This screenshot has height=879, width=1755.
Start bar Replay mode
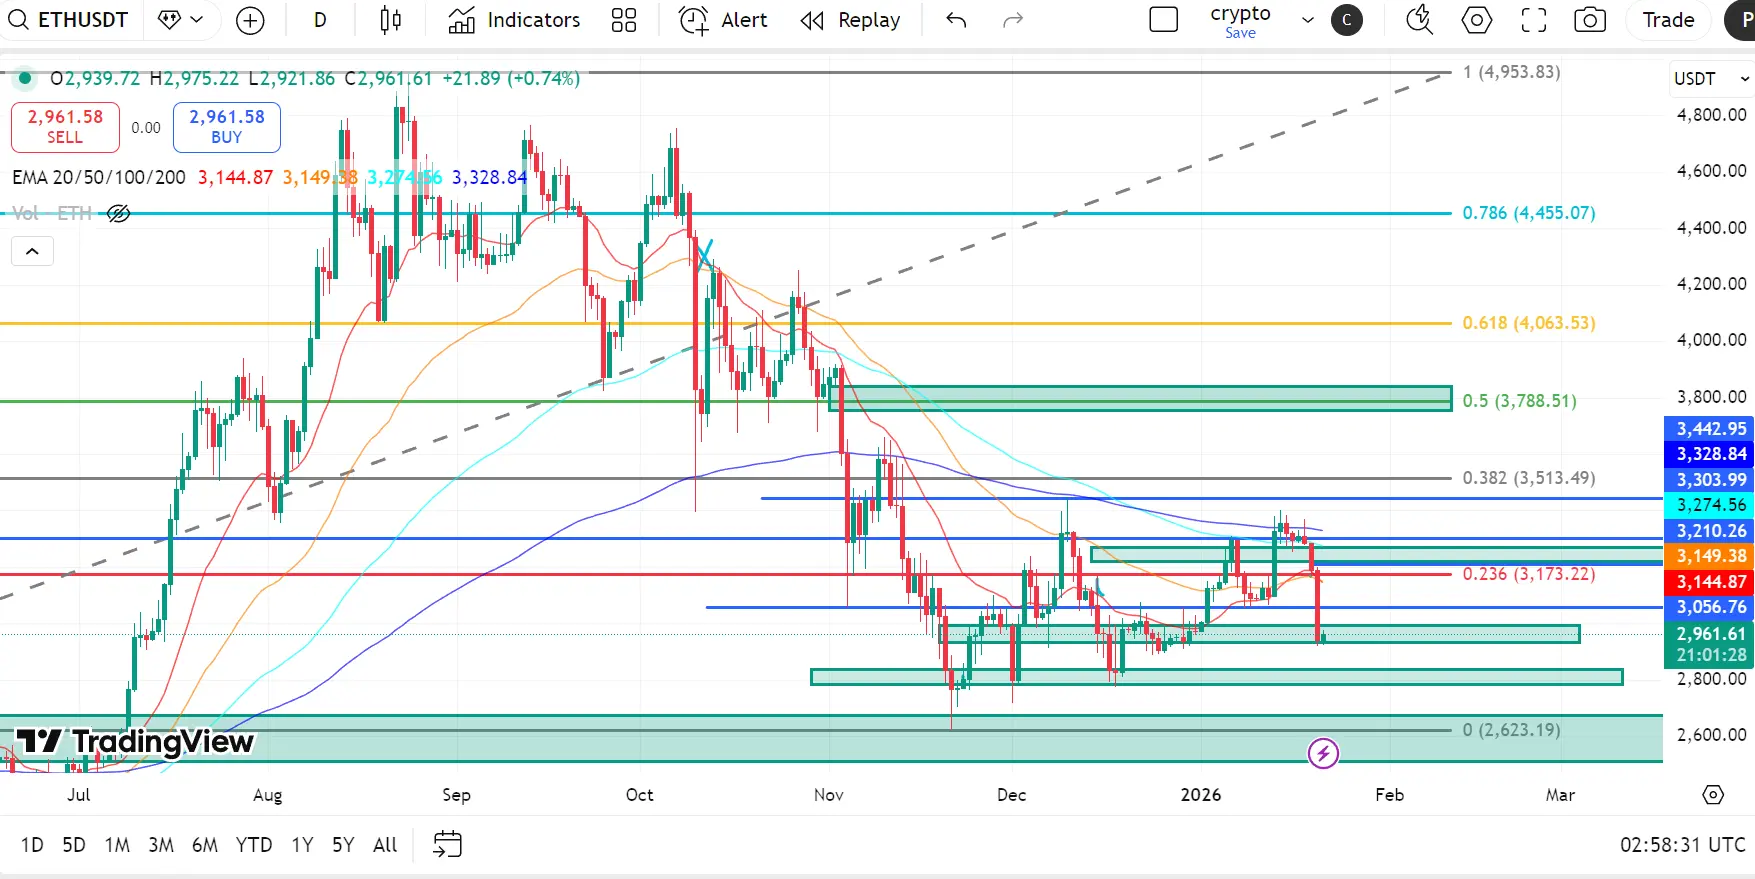pos(851,20)
